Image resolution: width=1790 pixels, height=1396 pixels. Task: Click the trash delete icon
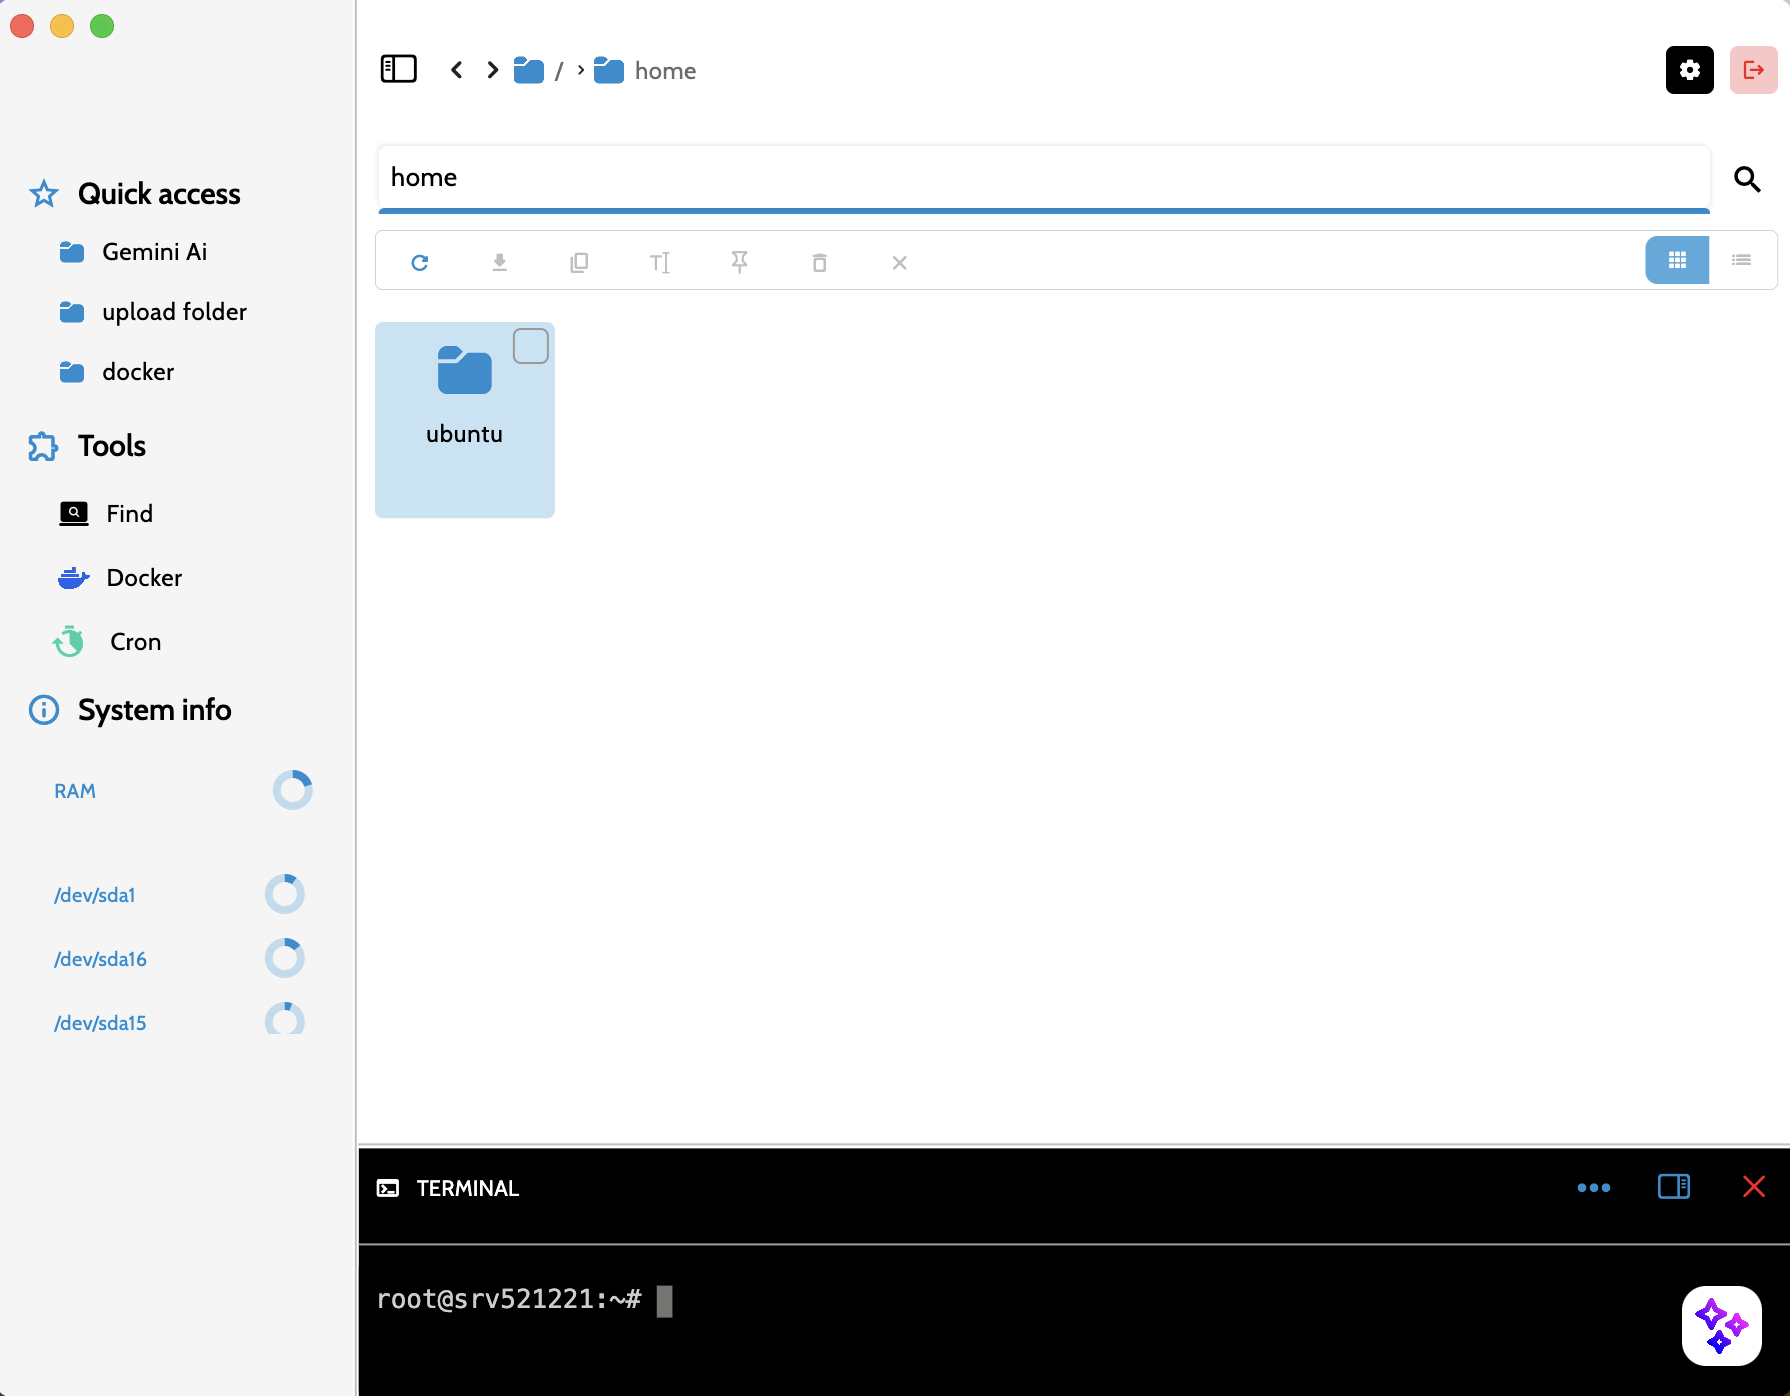(x=819, y=262)
